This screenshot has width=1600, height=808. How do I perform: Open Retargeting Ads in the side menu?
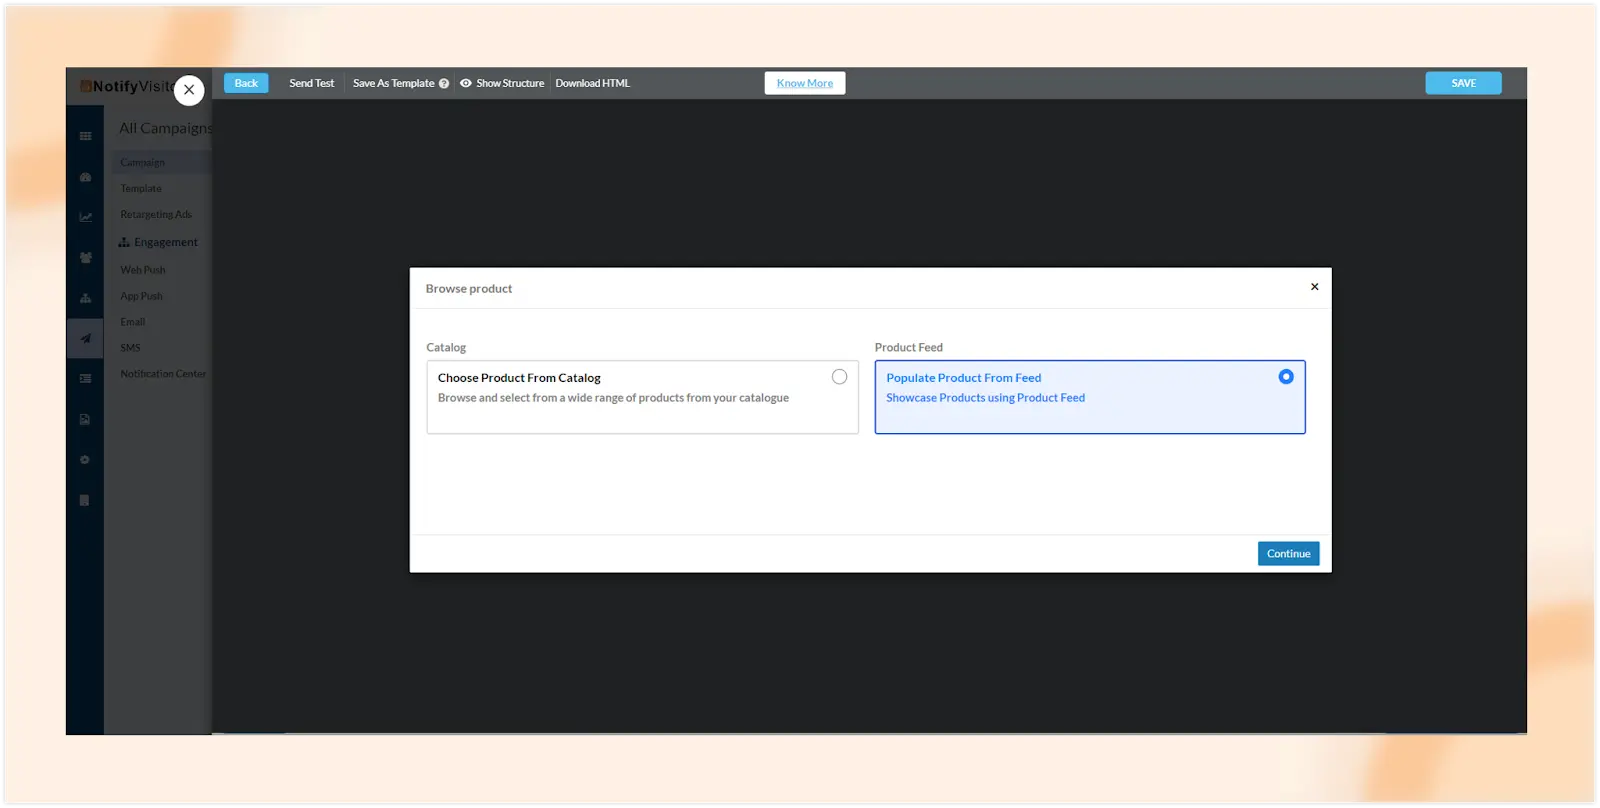click(156, 215)
